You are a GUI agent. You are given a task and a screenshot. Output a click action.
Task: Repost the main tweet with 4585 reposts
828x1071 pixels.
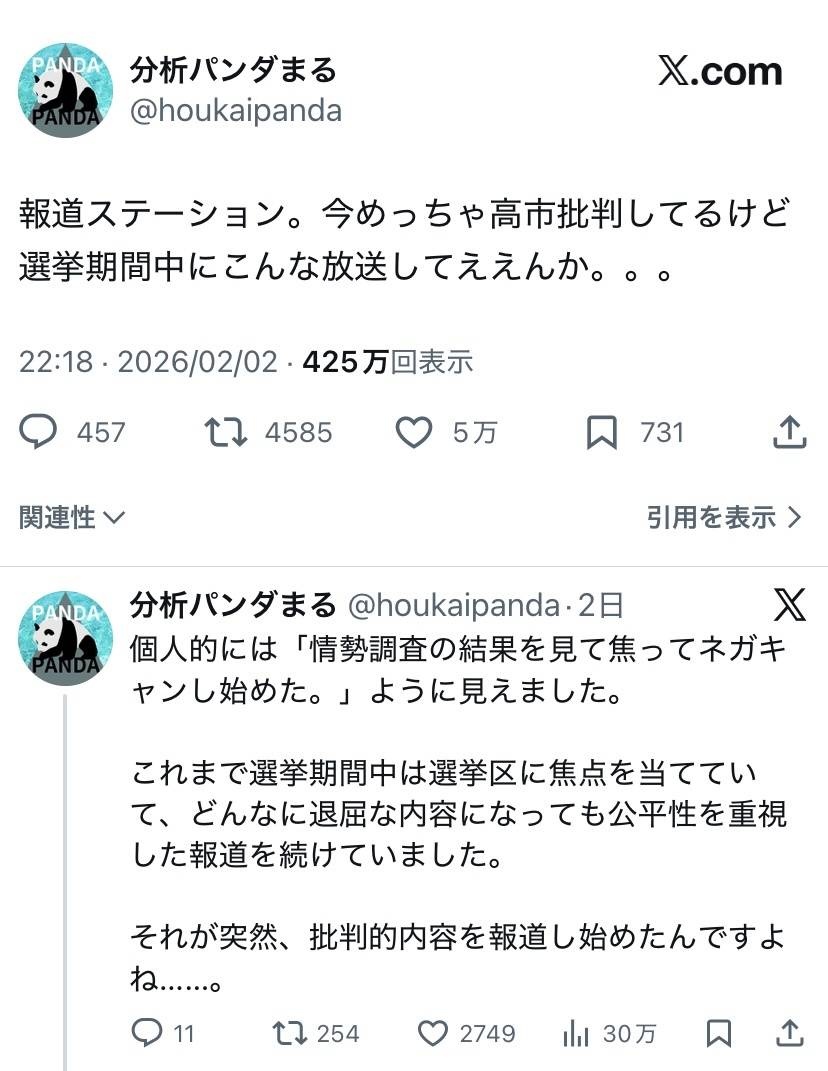click(x=226, y=432)
